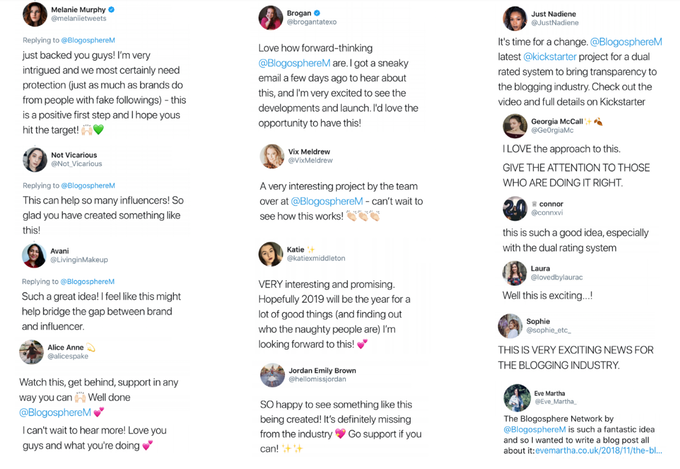The image size is (680, 469).
Task: Open Vix Meldrew's profile picture
Action: point(272,155)
